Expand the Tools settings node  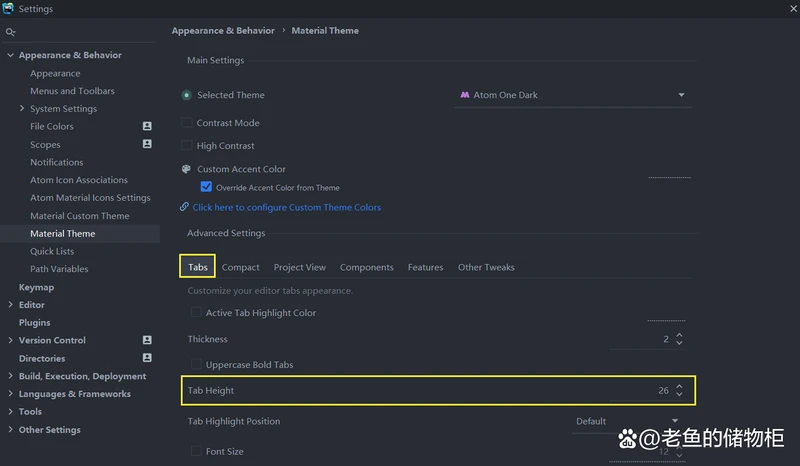click(10, 411)
